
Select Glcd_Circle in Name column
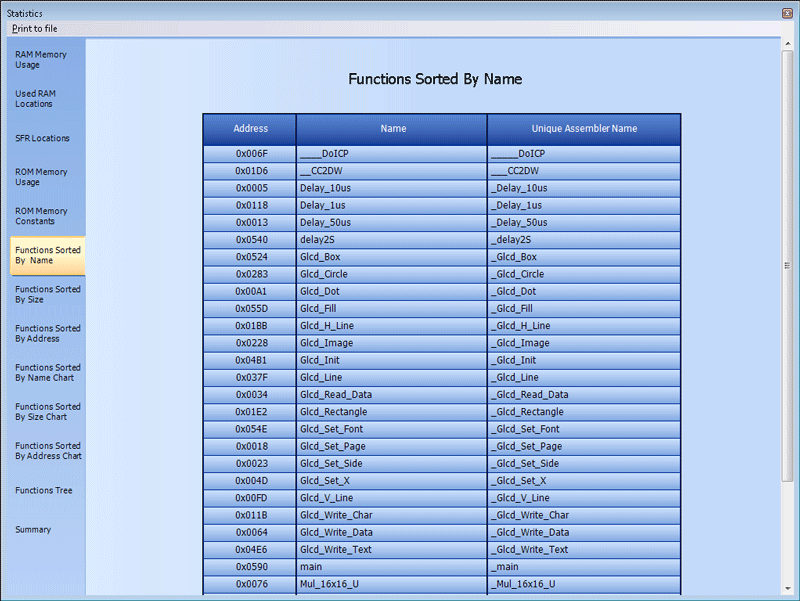(x=392, y=274)
